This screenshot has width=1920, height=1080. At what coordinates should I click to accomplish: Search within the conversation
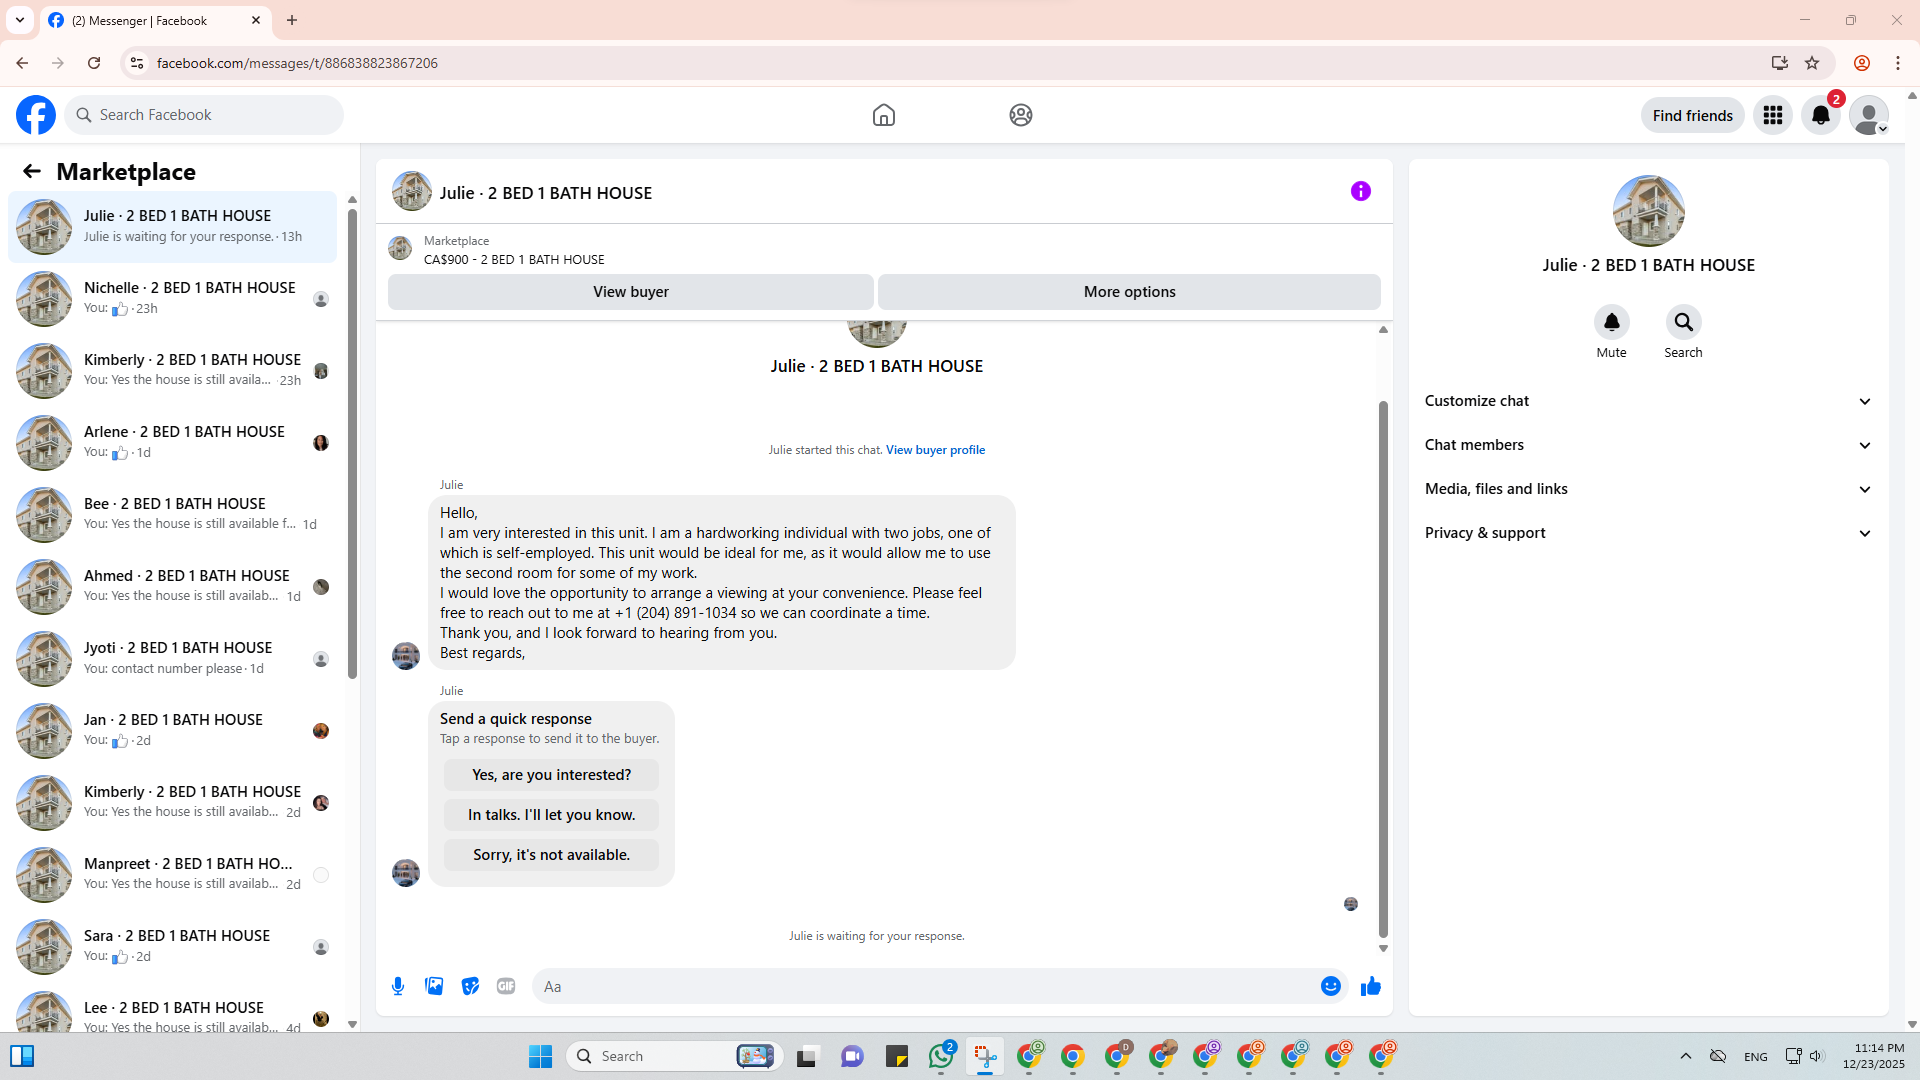(1683, 322)
